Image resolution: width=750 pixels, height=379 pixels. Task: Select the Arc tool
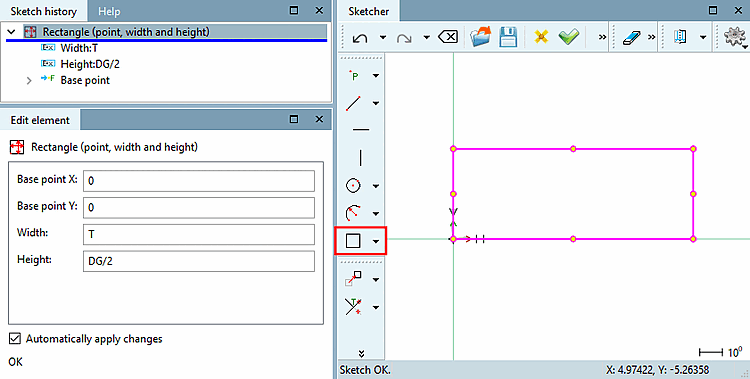(353, 213)
